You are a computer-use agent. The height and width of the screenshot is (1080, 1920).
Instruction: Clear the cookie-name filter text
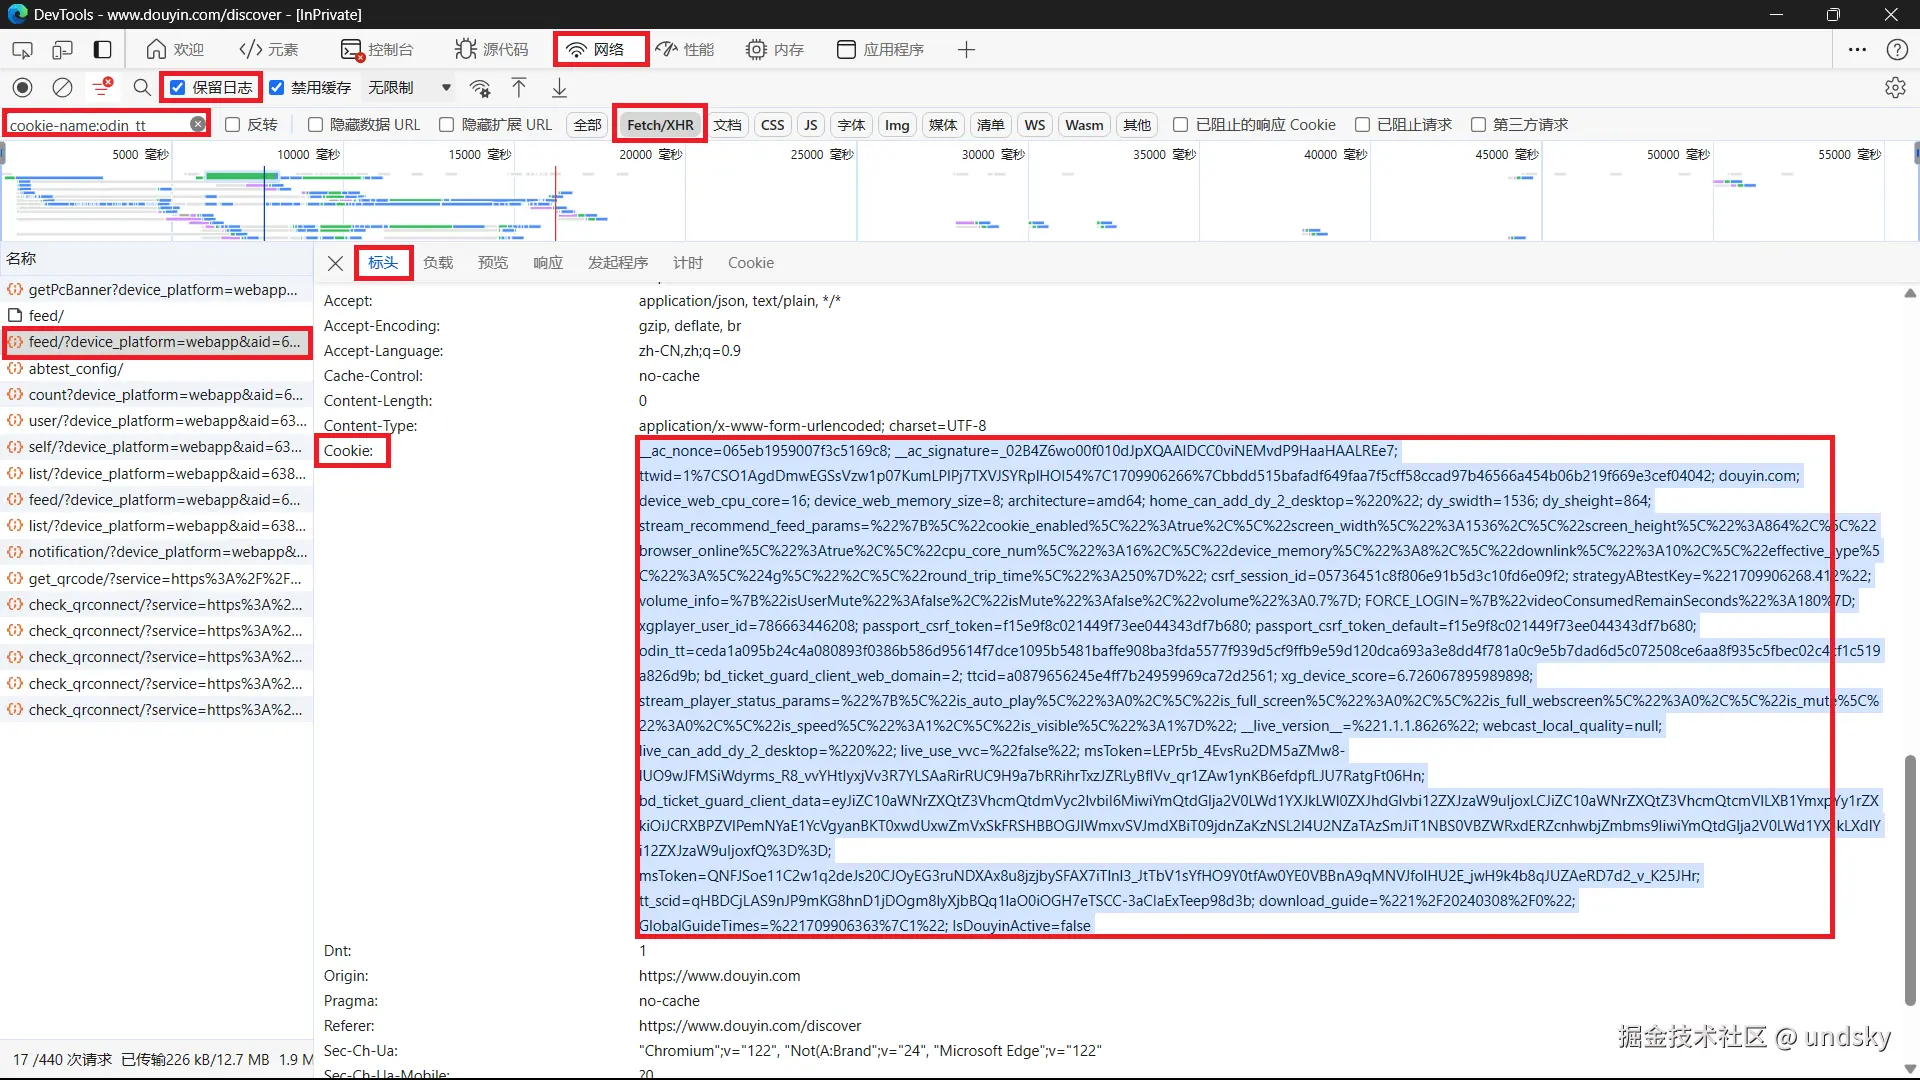(x=198, y=124)
